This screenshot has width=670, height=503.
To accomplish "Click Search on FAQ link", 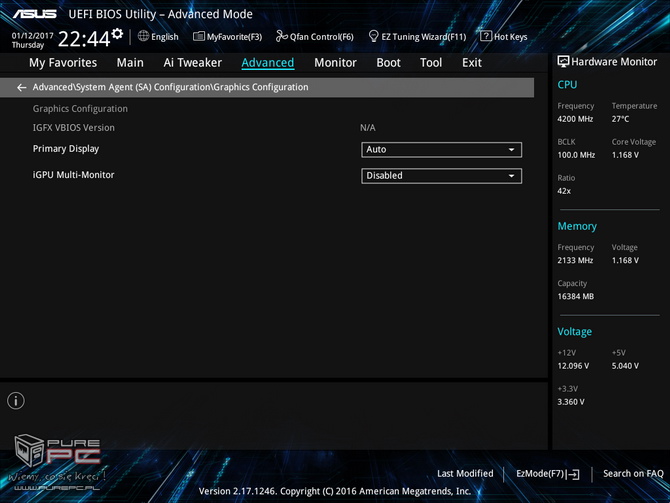I will (x=633, y=474).
